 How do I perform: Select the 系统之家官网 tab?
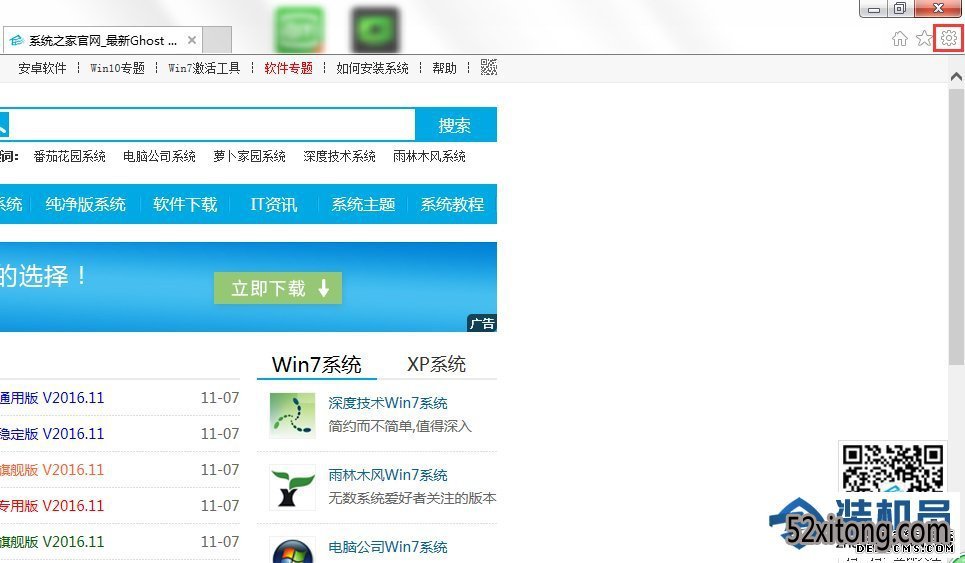[102, 41]
